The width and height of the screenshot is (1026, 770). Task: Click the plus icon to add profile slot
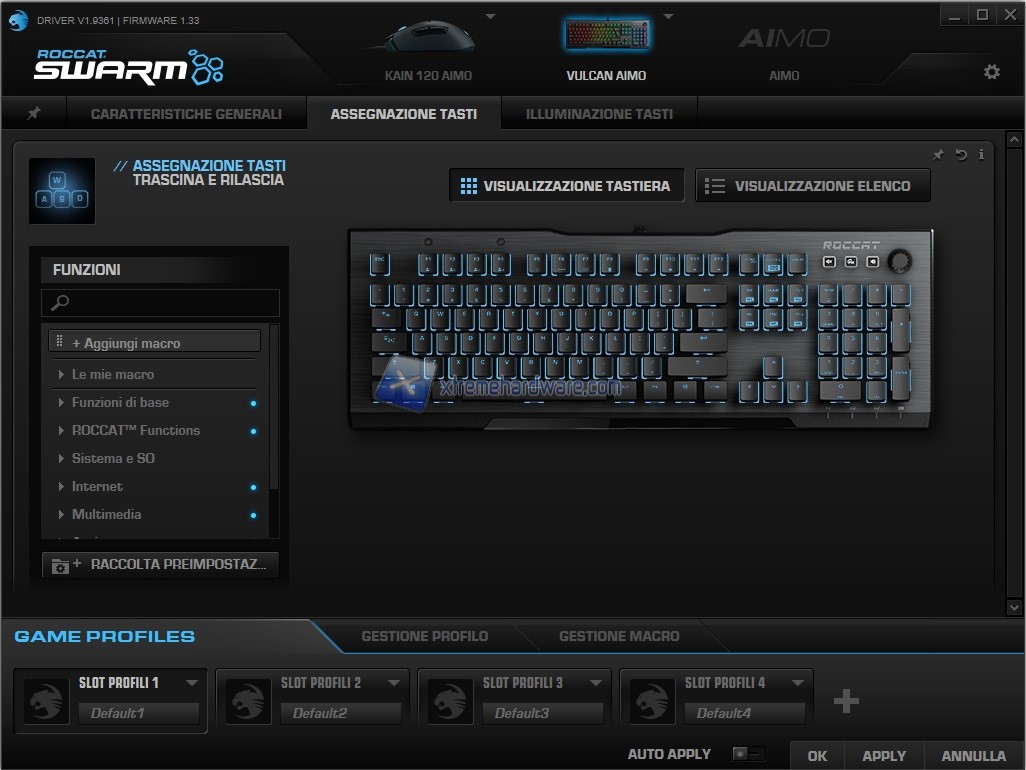846,701
